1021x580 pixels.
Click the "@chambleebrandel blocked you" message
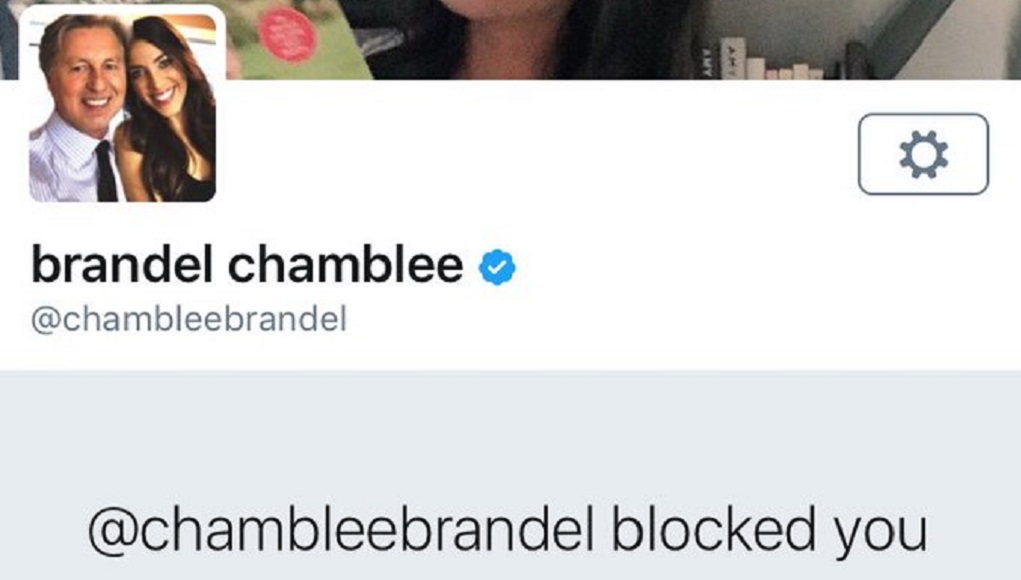507,531
